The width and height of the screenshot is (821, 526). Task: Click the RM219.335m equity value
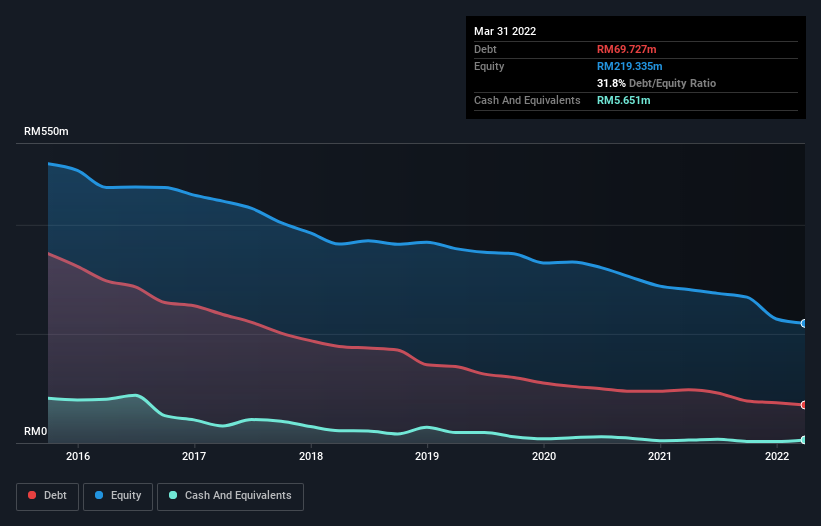tap(629, 66)
